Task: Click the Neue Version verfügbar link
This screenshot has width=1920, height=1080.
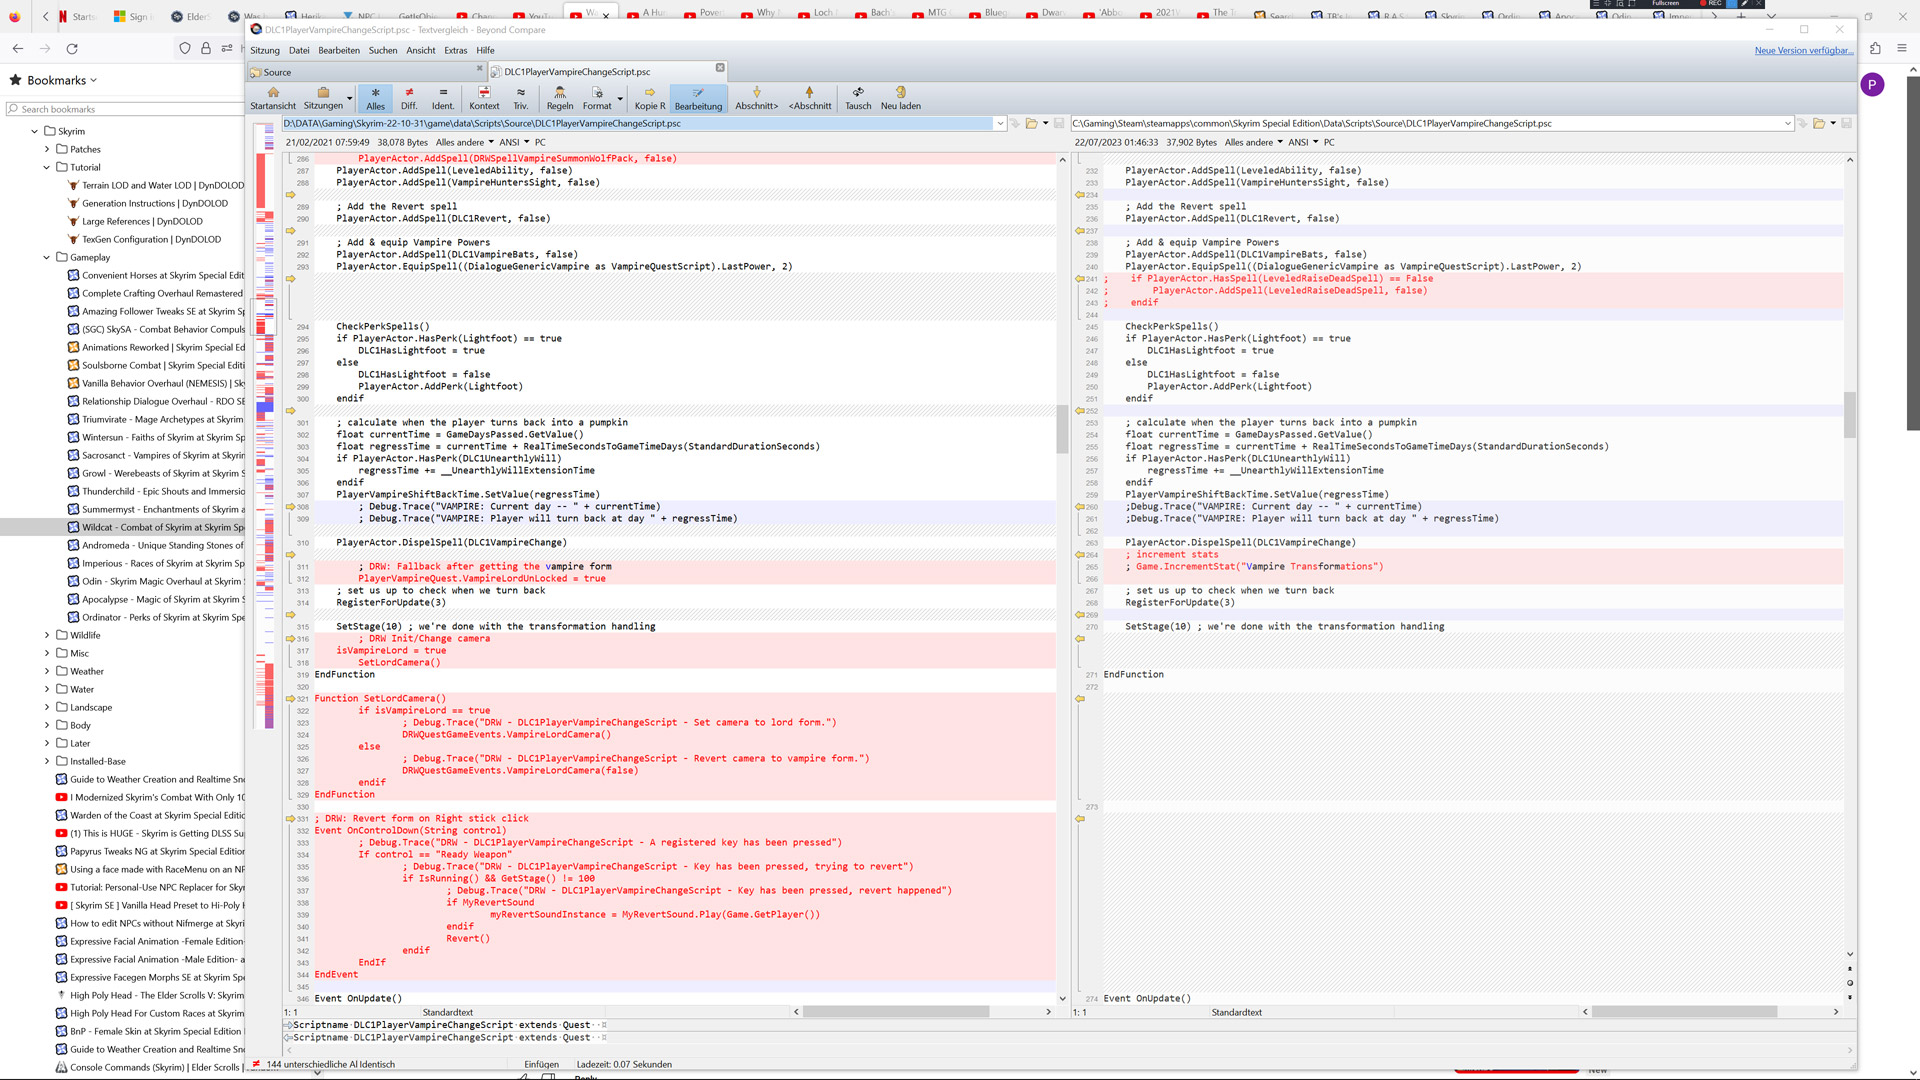Action: tap(1802, 50)
